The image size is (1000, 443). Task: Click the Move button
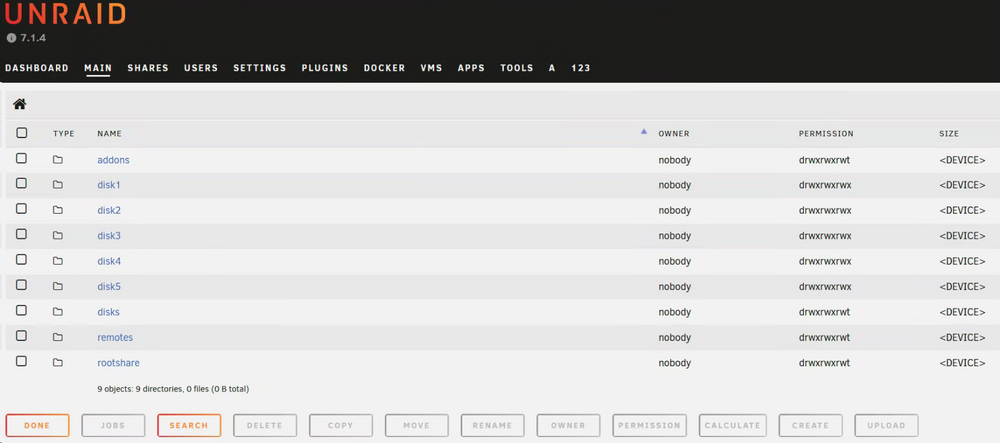point(417,425)
